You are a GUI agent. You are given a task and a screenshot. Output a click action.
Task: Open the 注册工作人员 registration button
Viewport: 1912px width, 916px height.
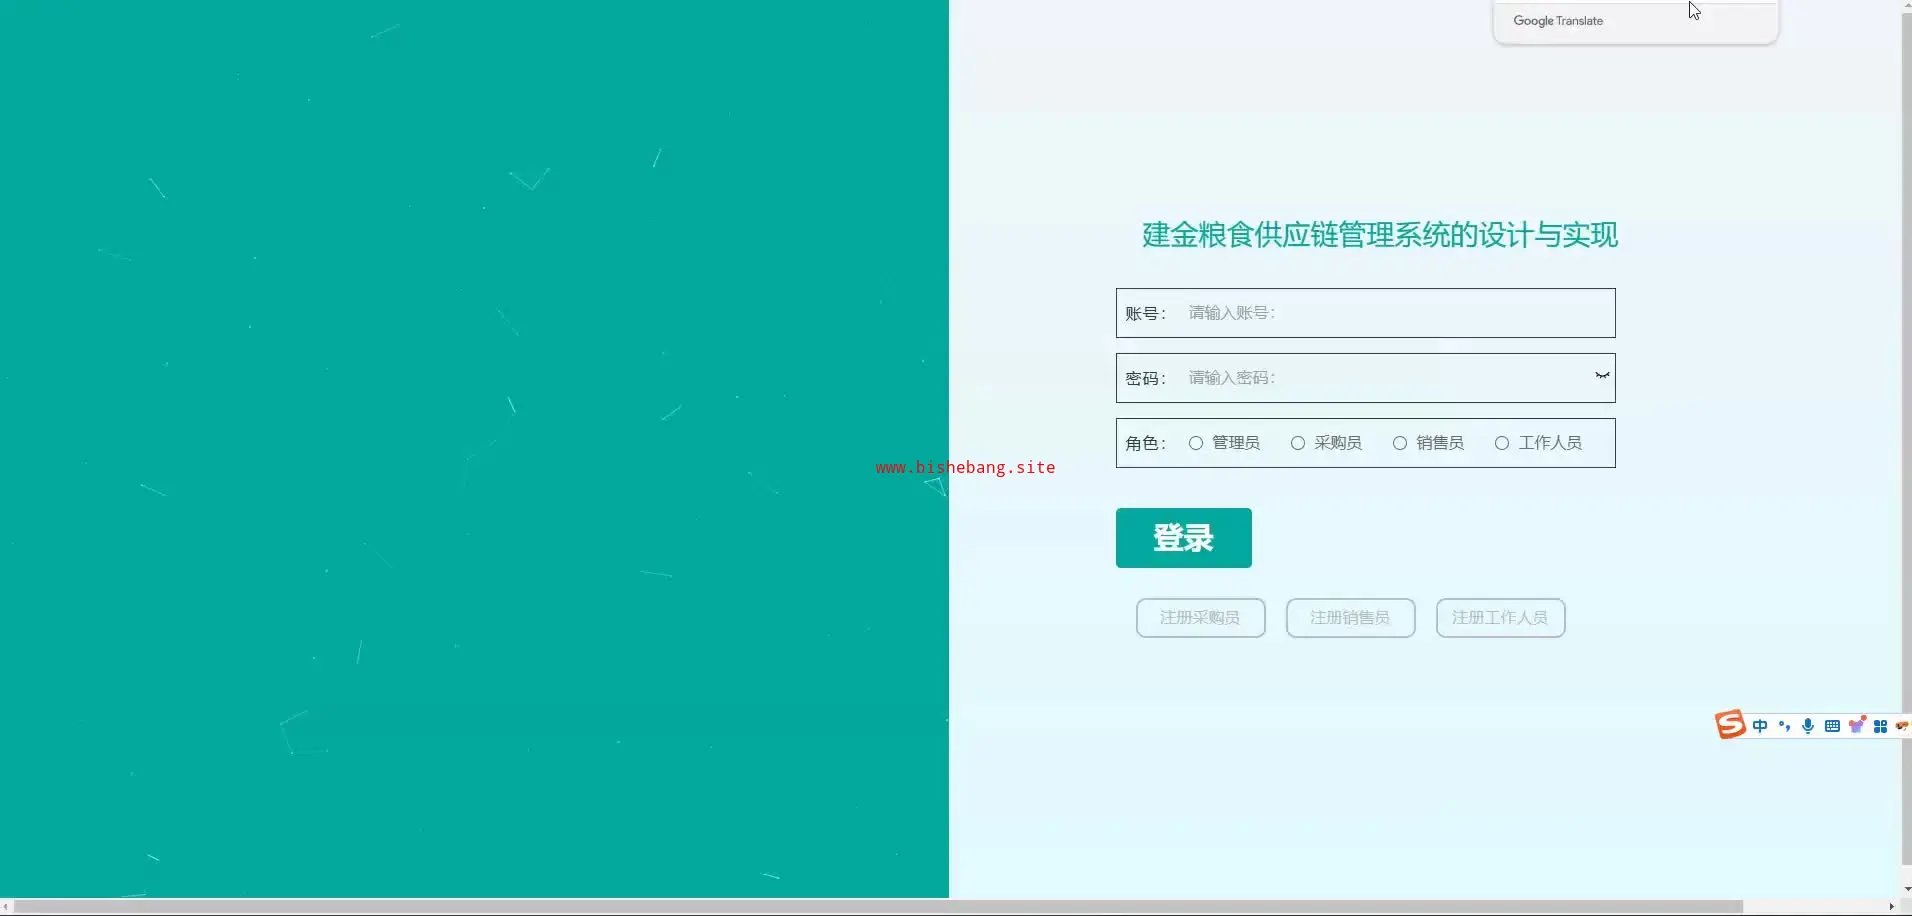[x=1501, y=618]
